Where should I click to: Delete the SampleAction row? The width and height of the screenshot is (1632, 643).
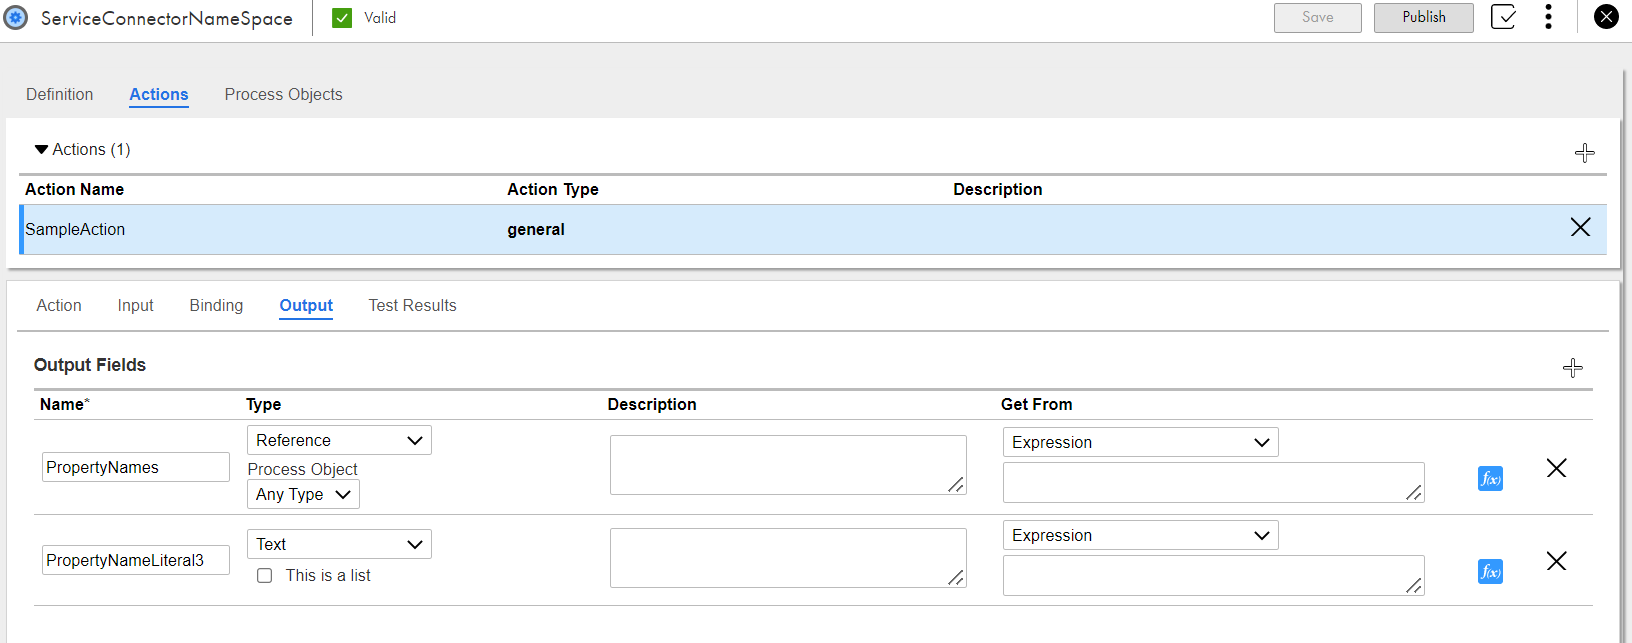click(1580, 228)
